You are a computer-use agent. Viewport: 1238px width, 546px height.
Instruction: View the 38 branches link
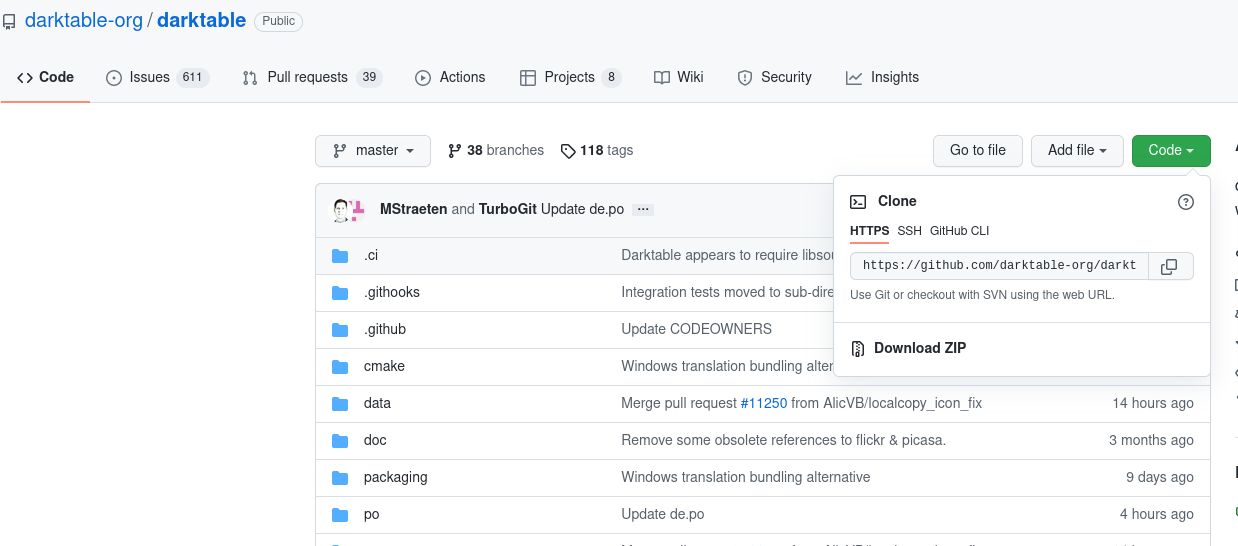click(496, 151)
